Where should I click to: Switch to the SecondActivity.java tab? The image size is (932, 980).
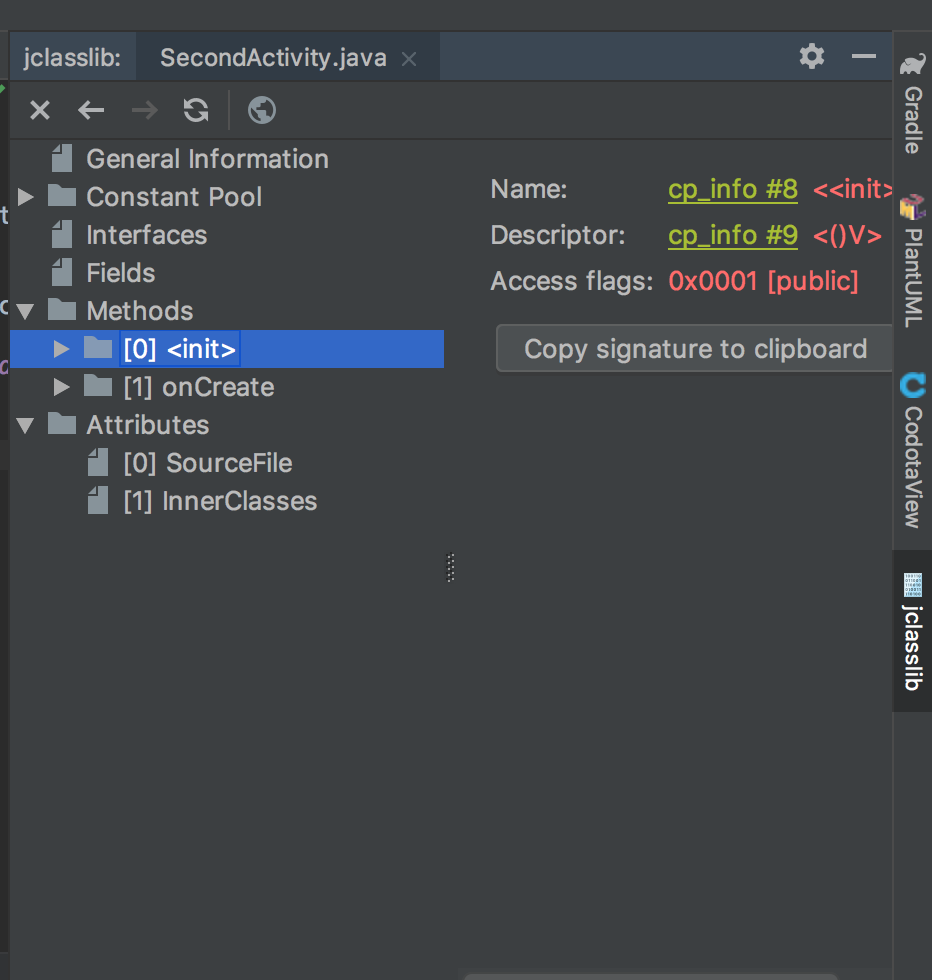pos(273,58)
